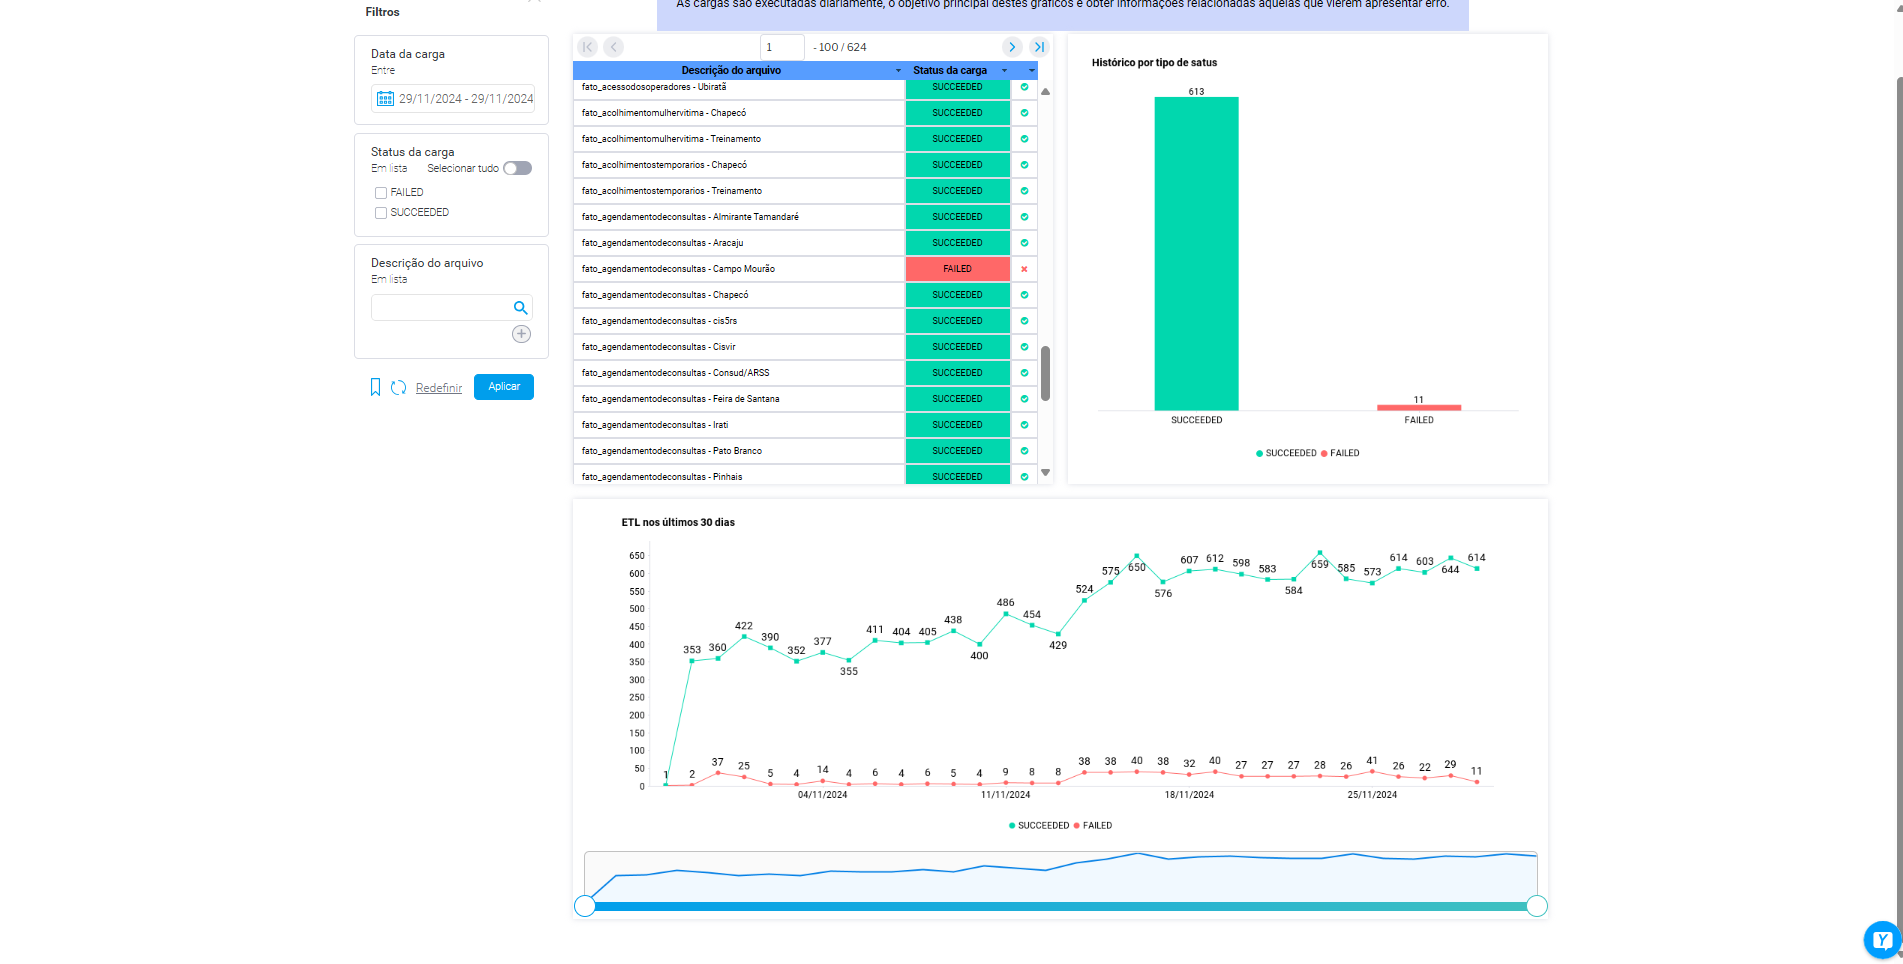The height and width of the screenshot is (964, 1903).
Task: Click the refresh icon beside Redefinir
Action: (x=398, y=387)
